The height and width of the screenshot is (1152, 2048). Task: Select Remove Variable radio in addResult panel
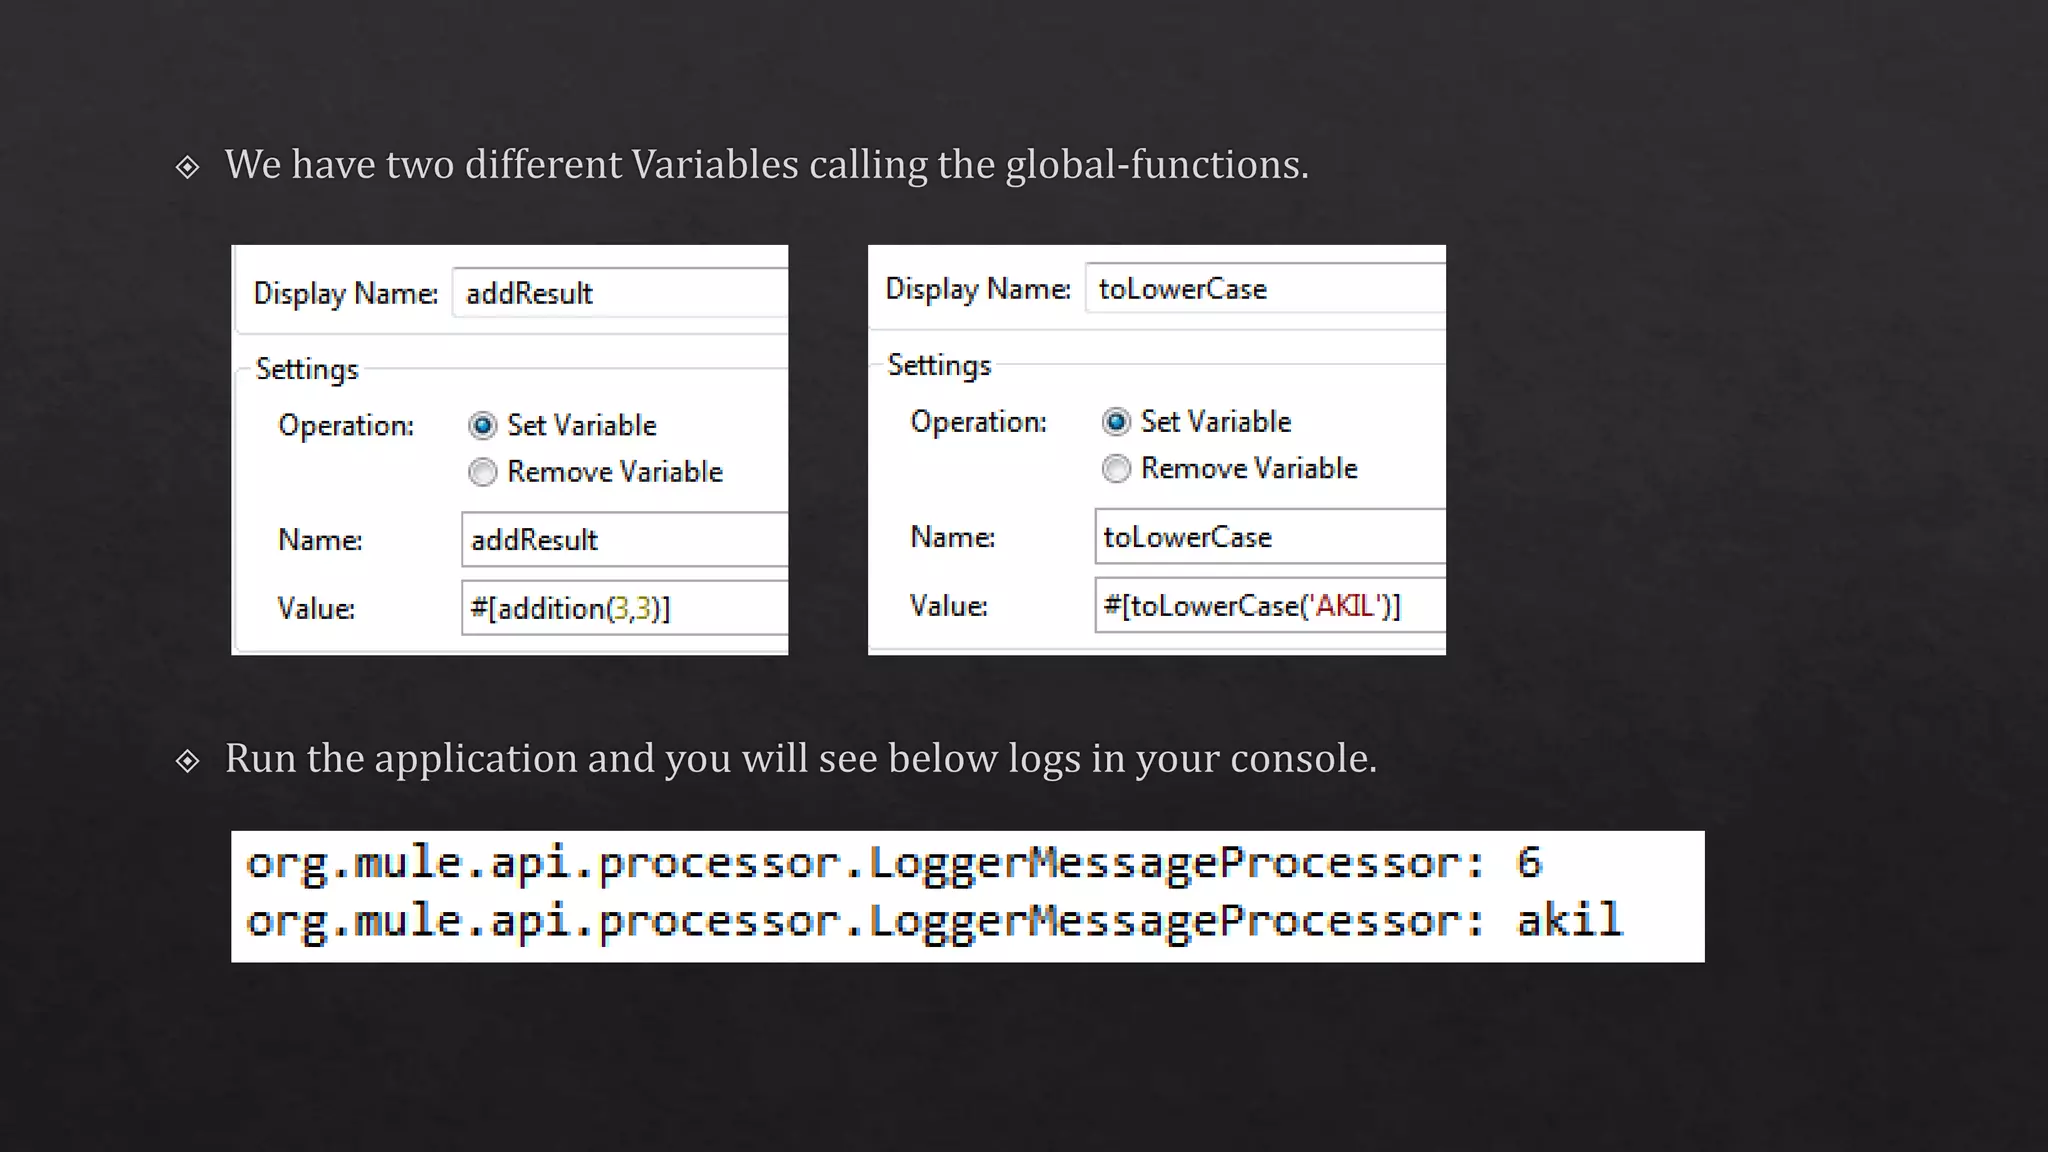click(x=482, y=472)
